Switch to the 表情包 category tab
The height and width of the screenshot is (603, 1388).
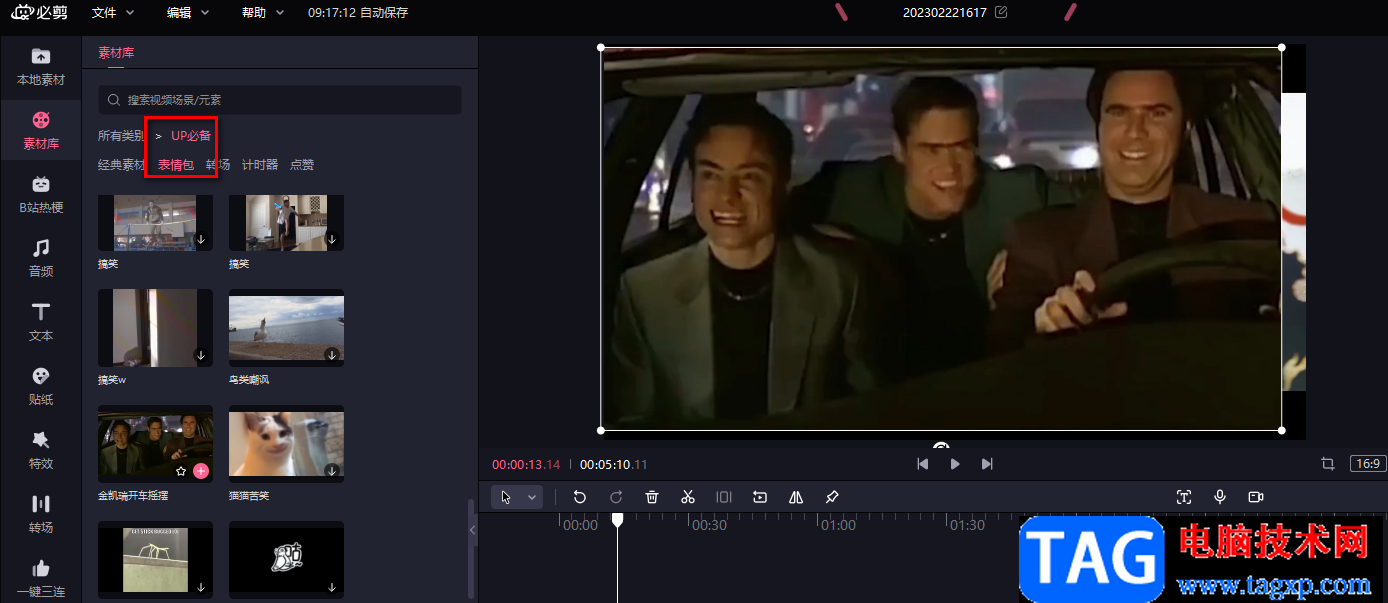(x=176, y=165)
